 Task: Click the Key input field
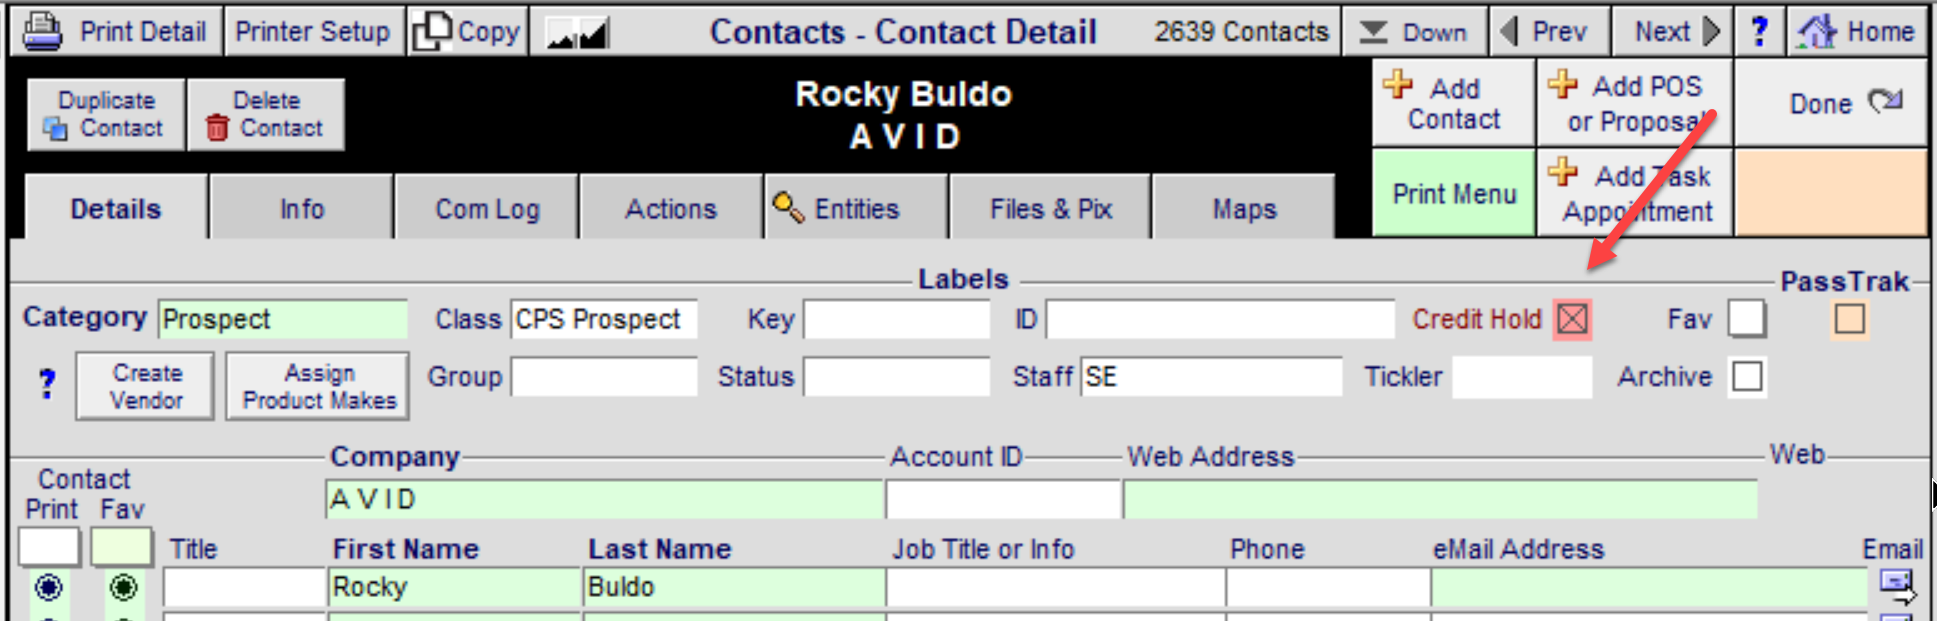897,319
